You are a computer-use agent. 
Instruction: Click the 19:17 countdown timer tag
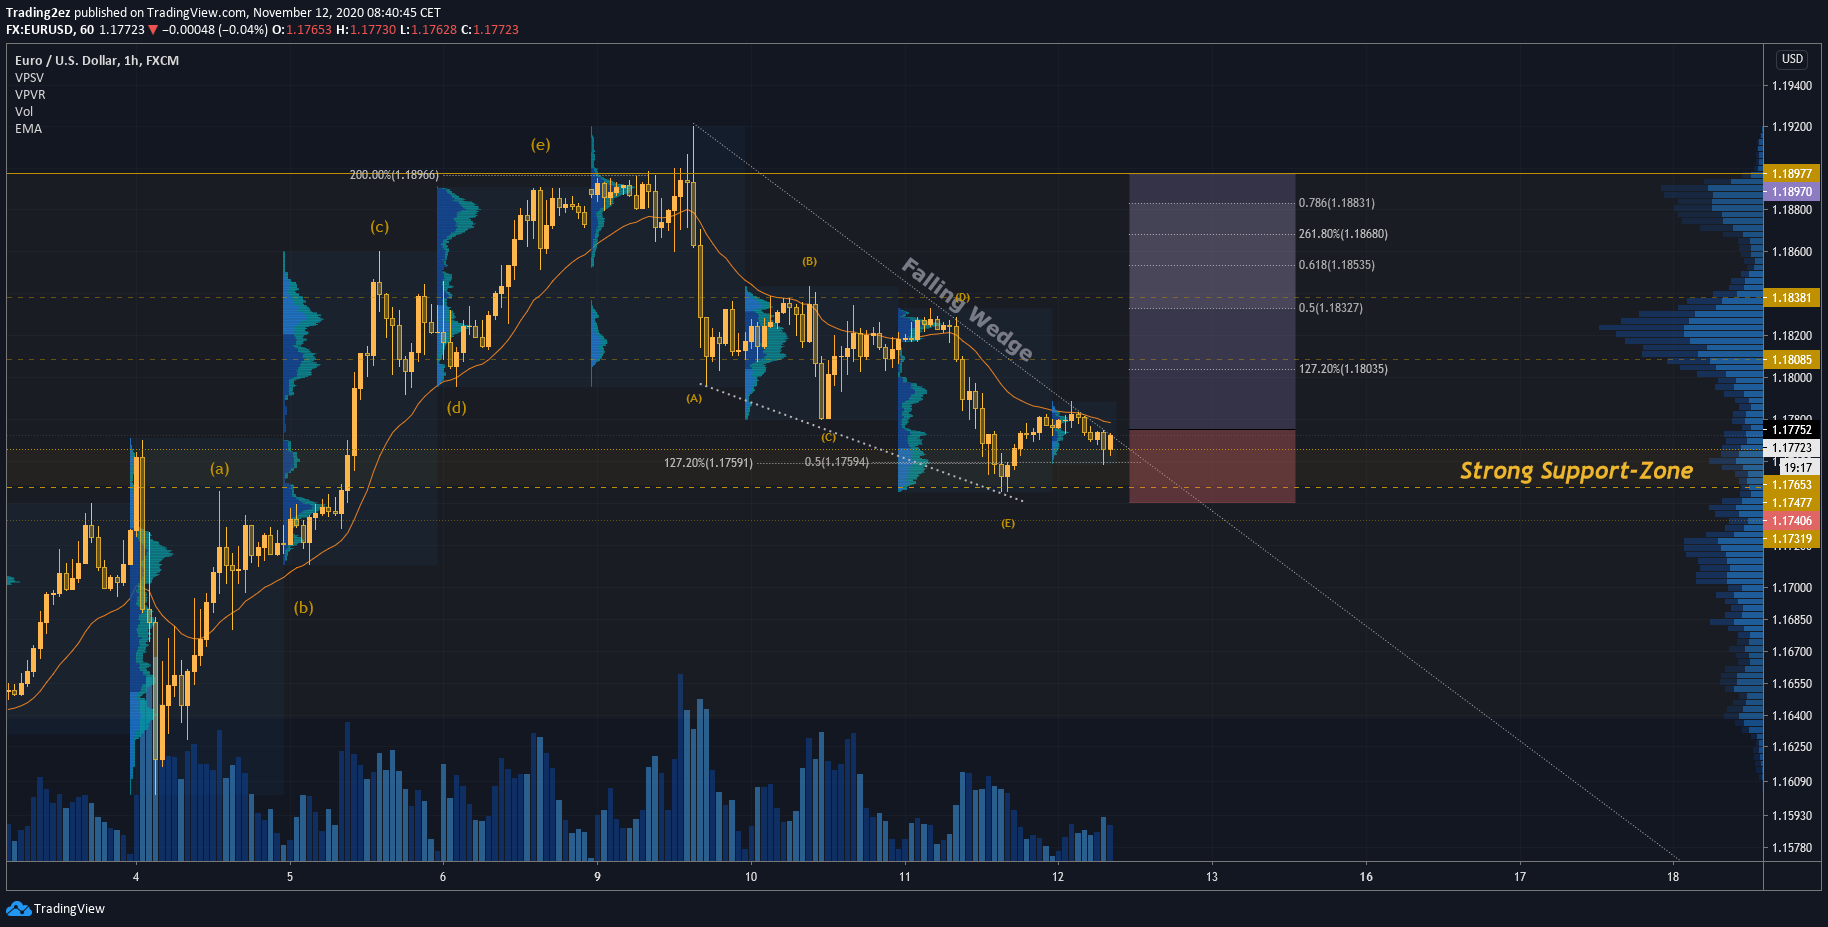click(x=1797, y=467)
